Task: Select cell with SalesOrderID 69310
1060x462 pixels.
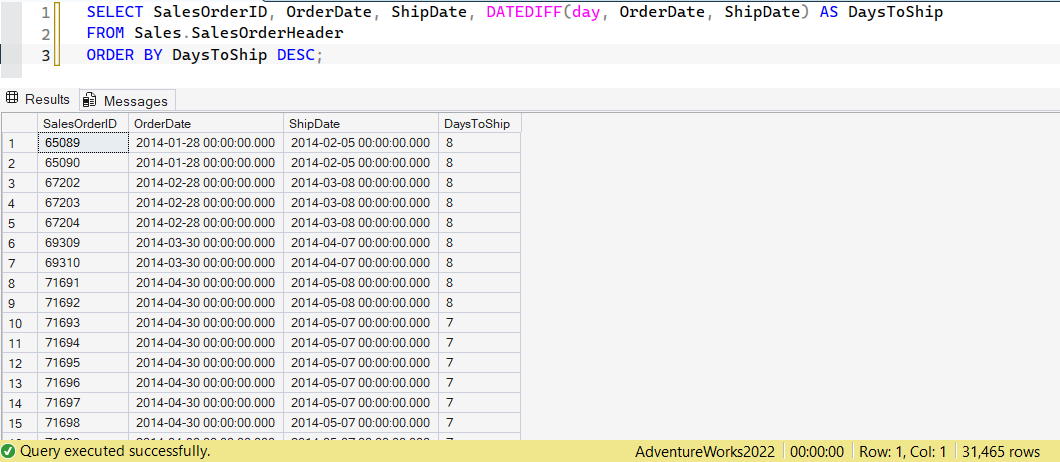Action: (x=83, y=262)
